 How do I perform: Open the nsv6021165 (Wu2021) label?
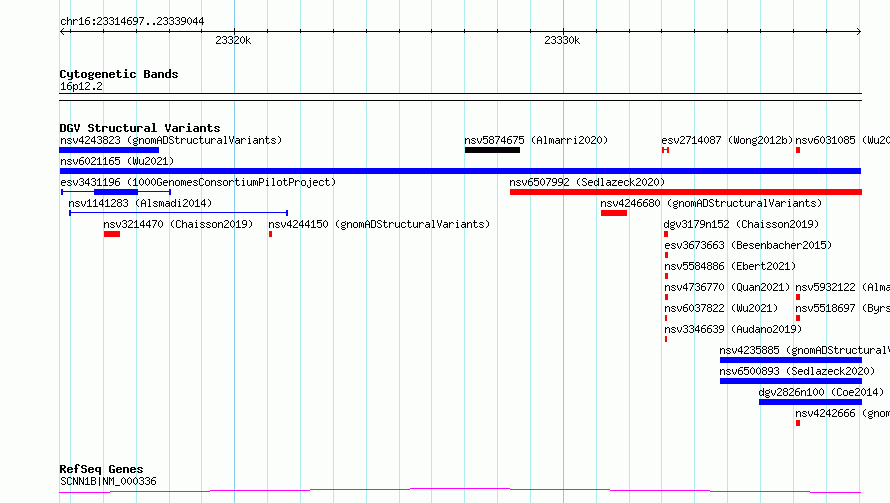[x=117, y=161]
